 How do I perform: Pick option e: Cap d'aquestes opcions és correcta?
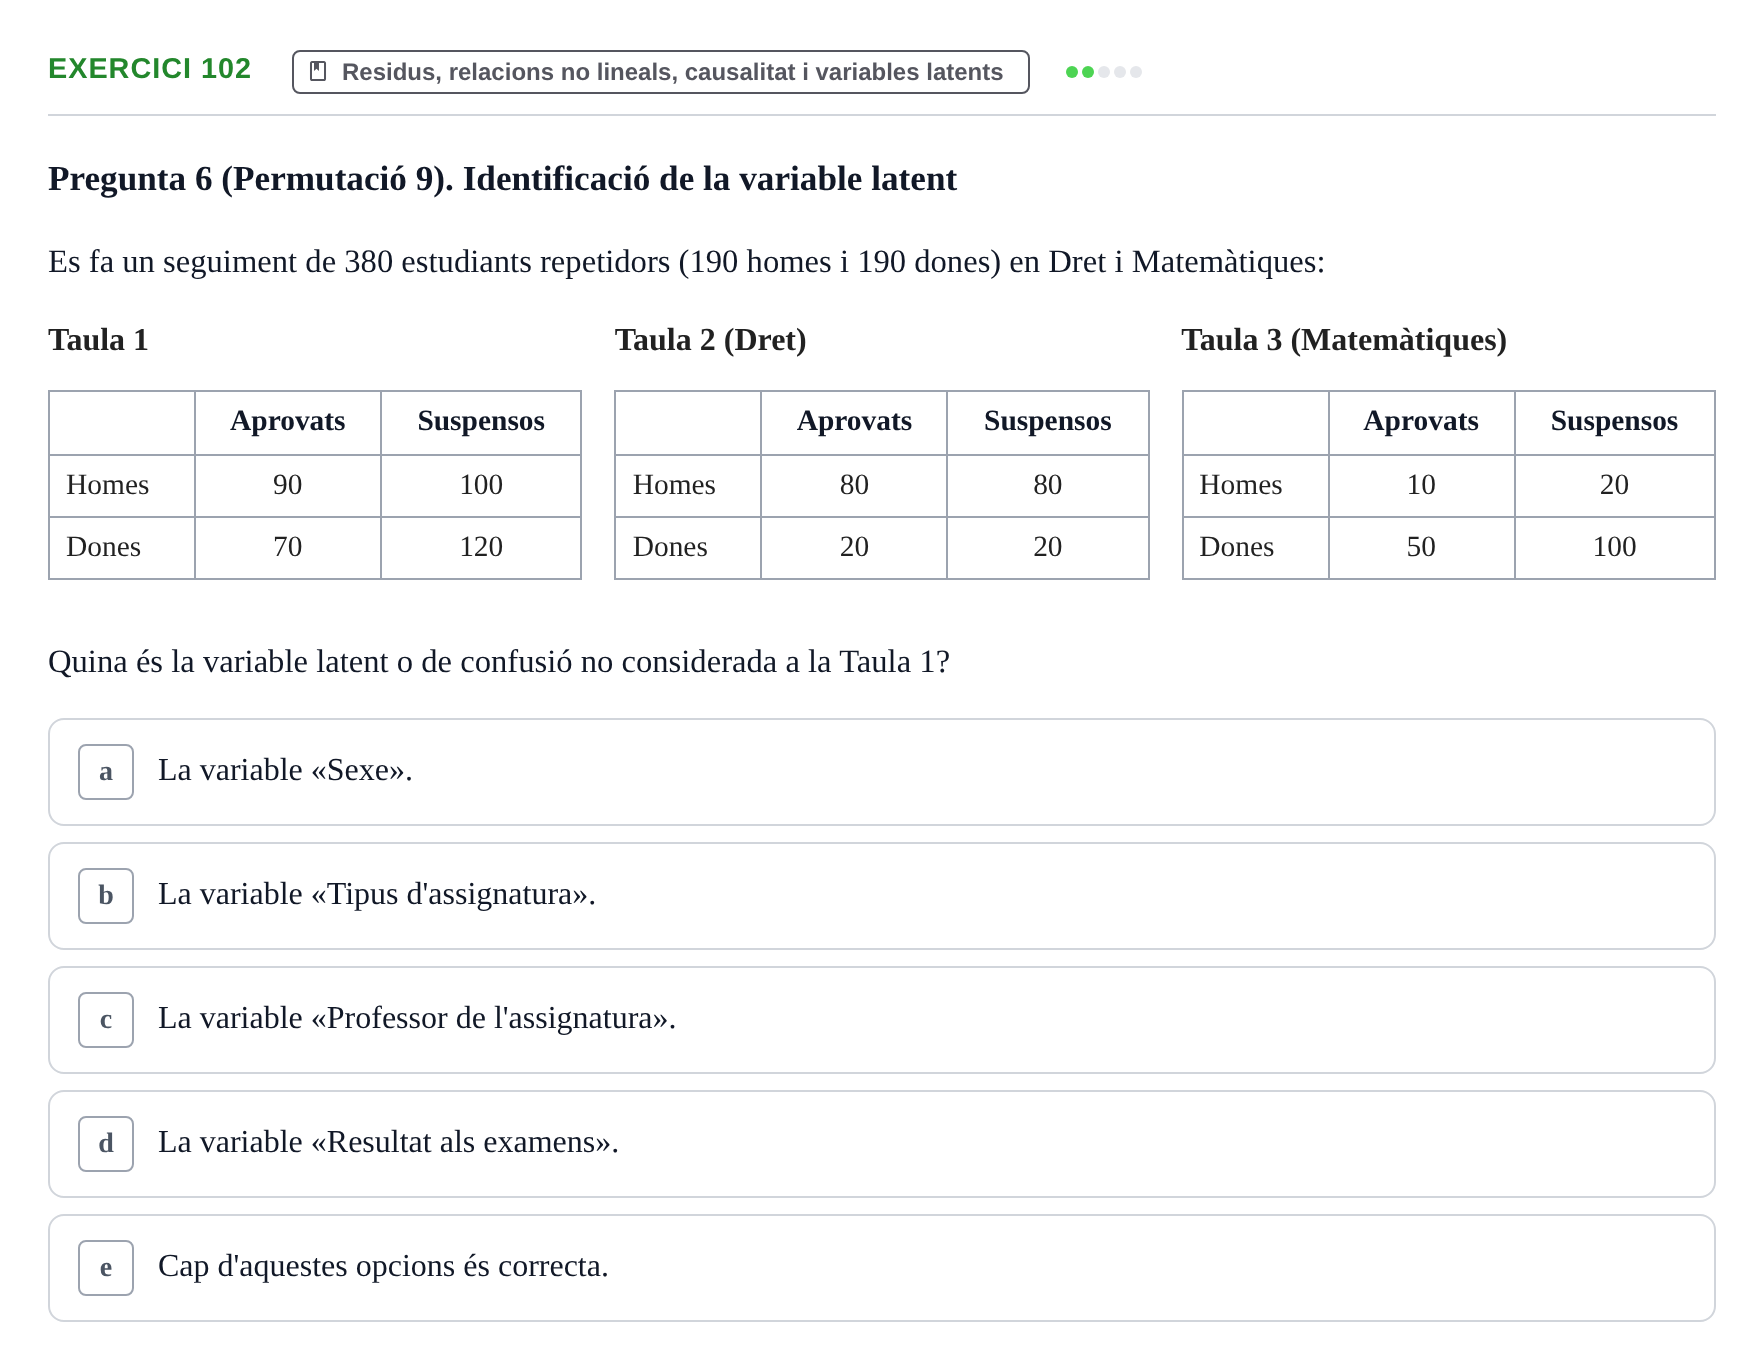[882, 1268]
